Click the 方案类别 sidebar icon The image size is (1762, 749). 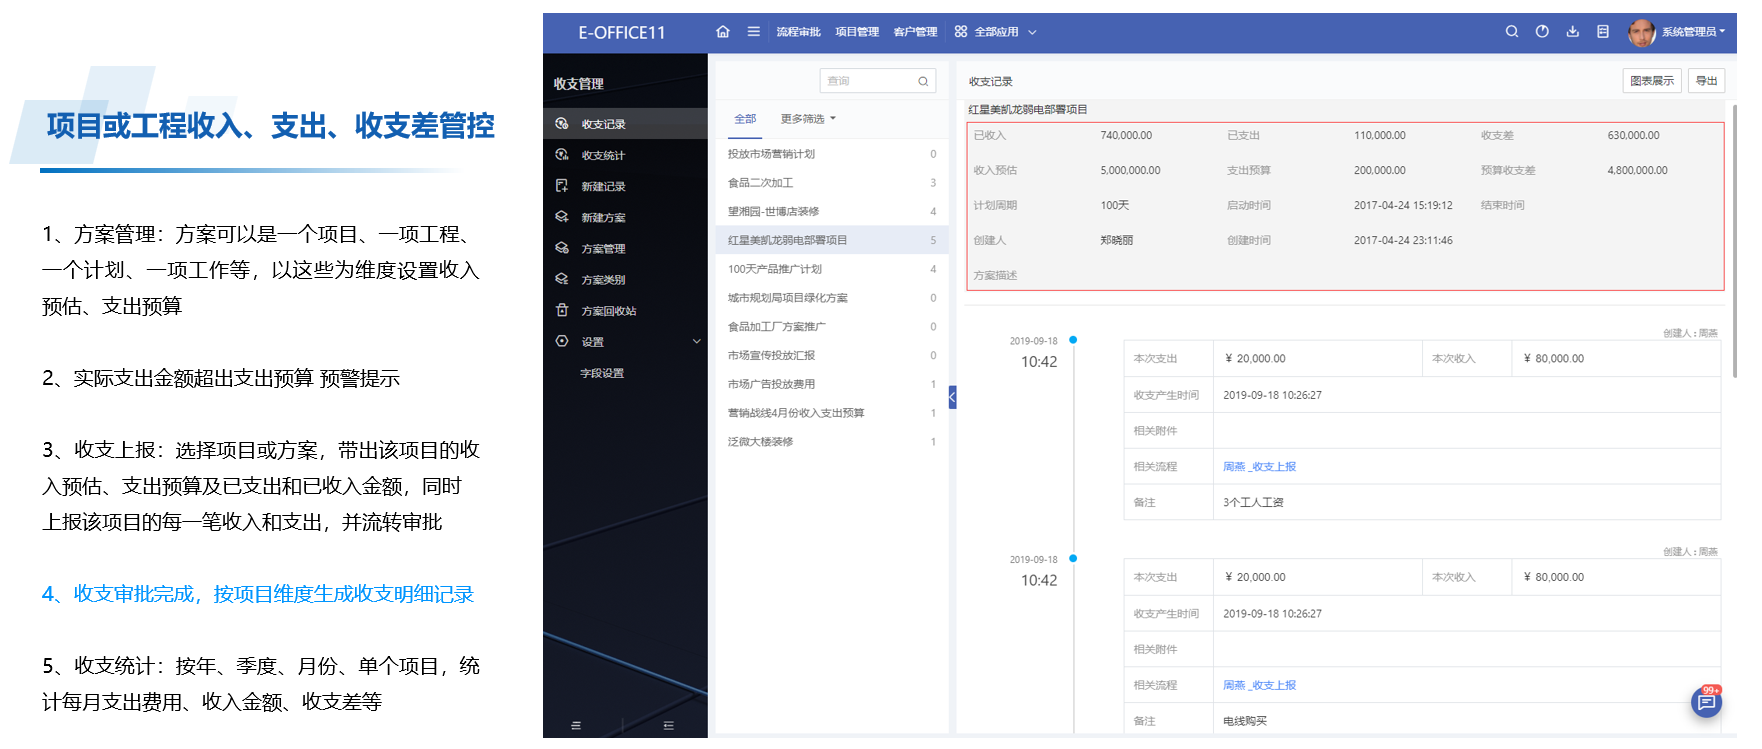[x=562, y=279]
